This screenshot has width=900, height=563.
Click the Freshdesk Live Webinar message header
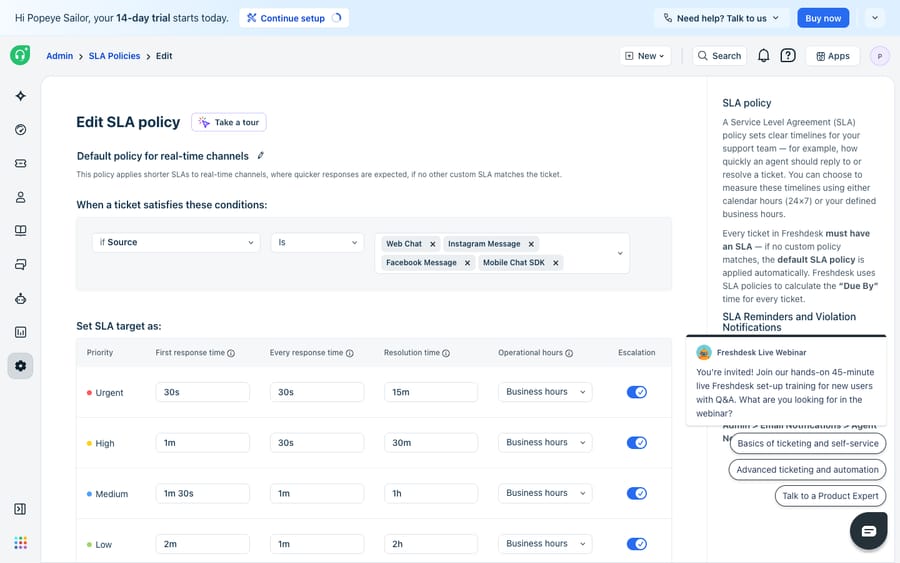click(x=761, y=352)
